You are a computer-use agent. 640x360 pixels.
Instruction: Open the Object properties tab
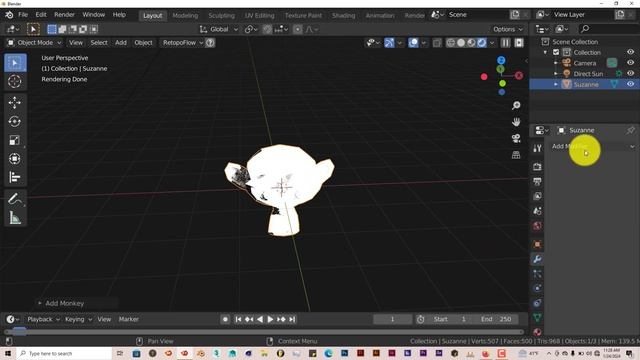click(x=538, y=244)
